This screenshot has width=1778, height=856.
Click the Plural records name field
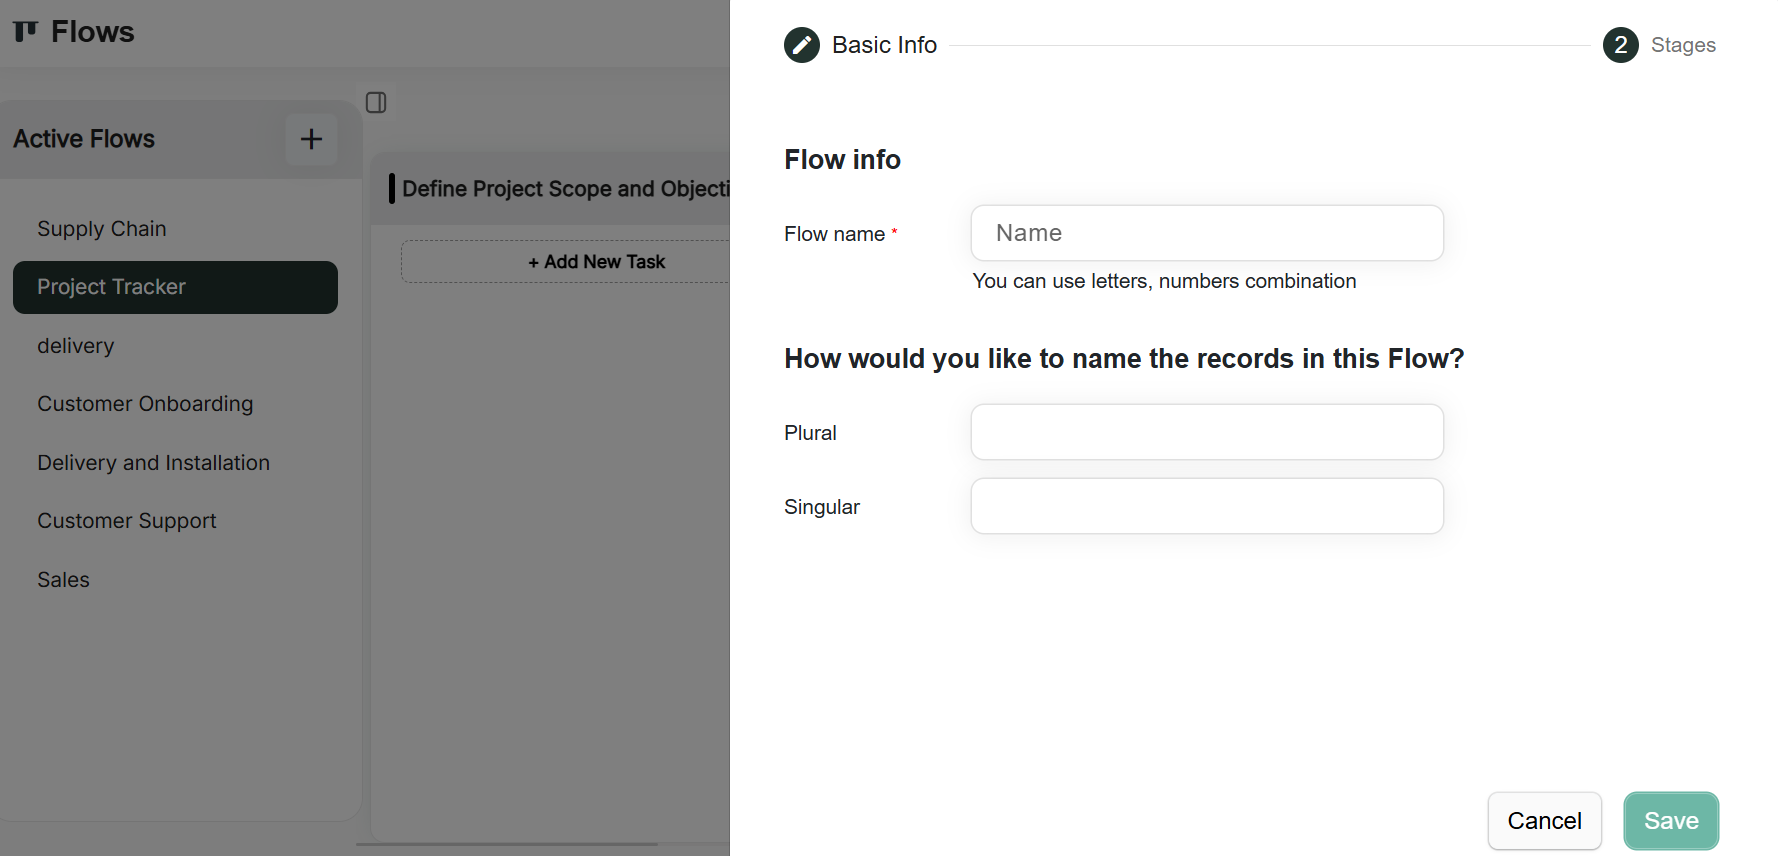tap(1206, 432)
